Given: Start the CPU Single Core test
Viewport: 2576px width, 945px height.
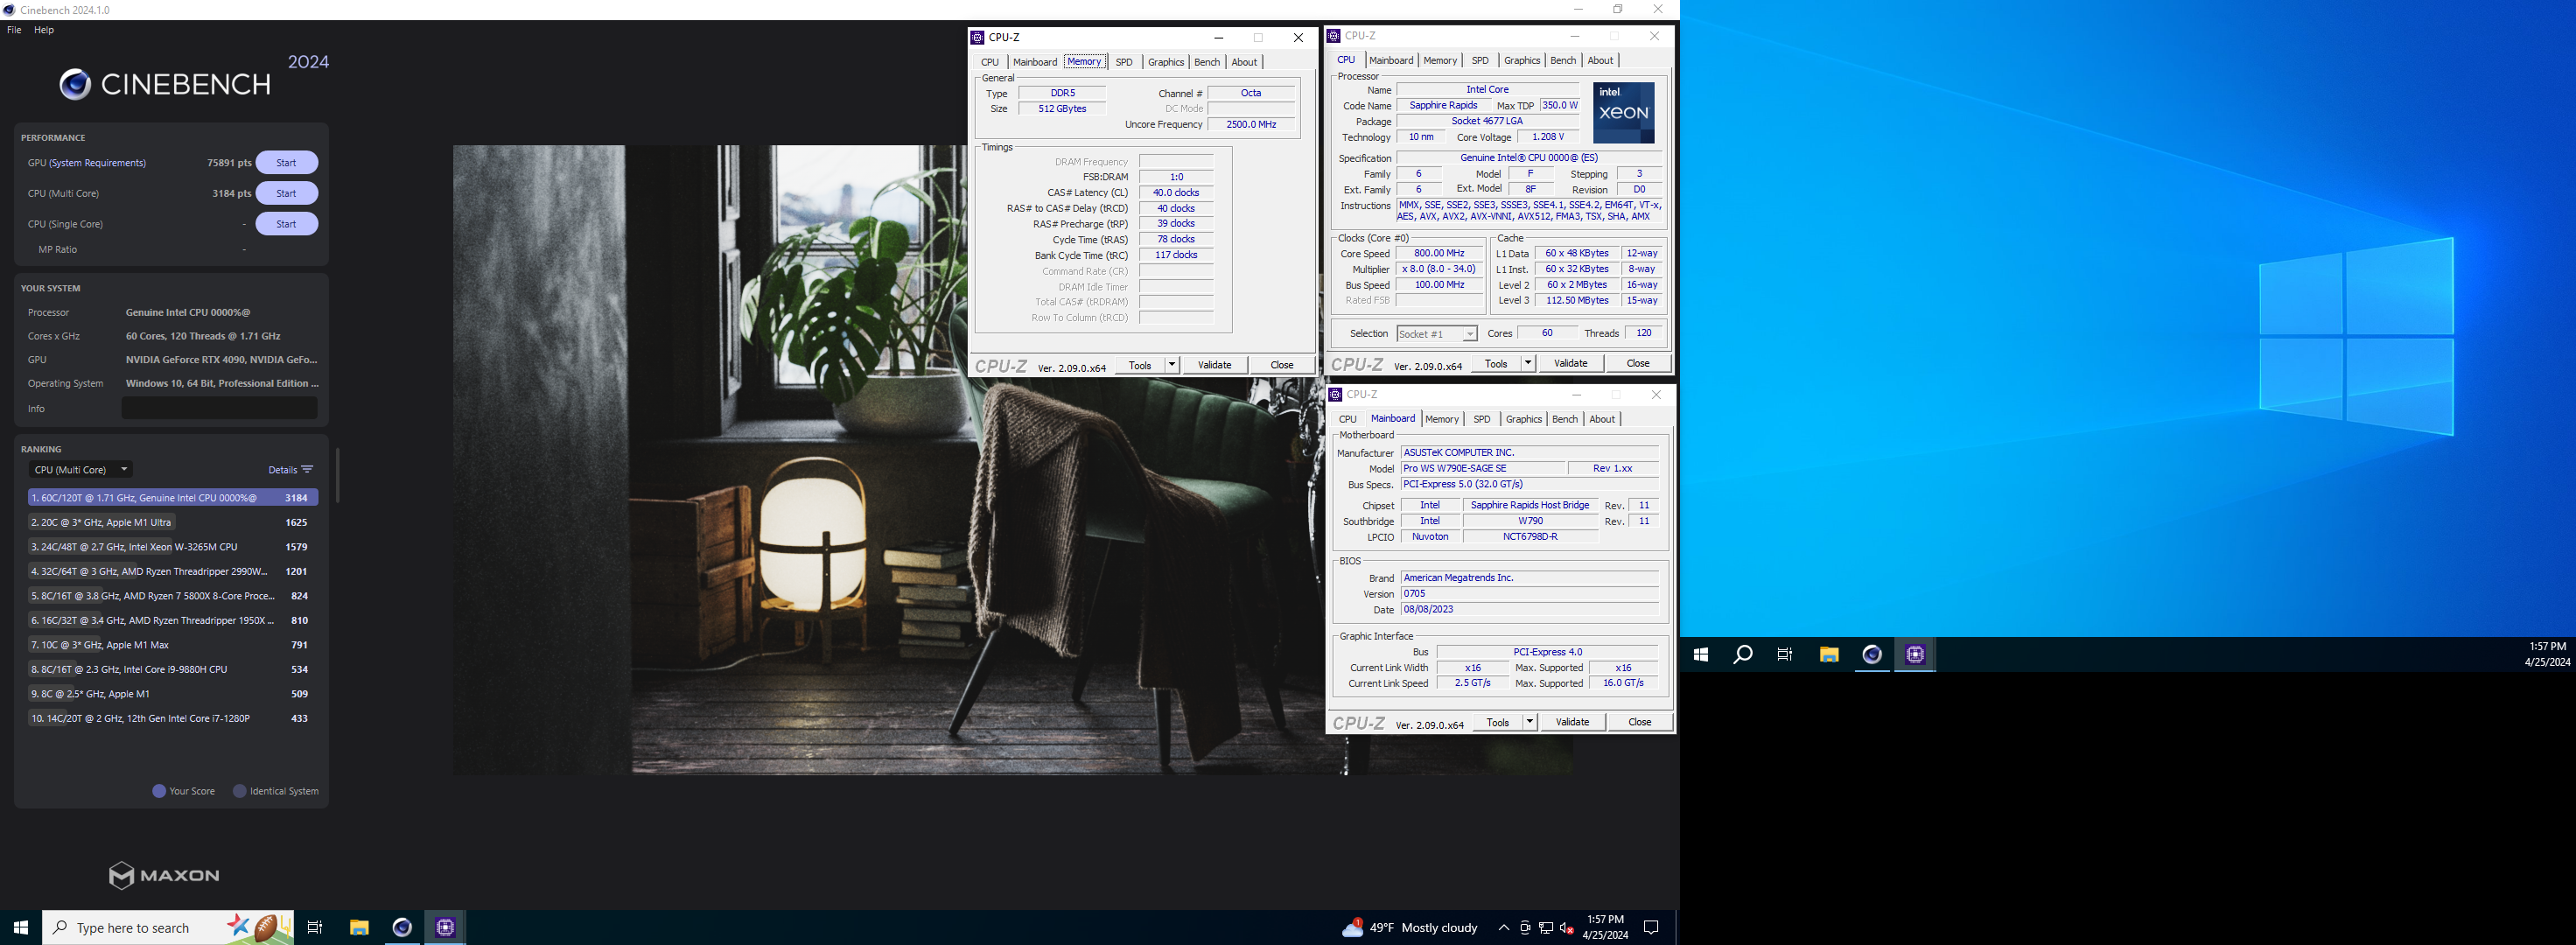Looking at the screenshot, I should [286, 224].
